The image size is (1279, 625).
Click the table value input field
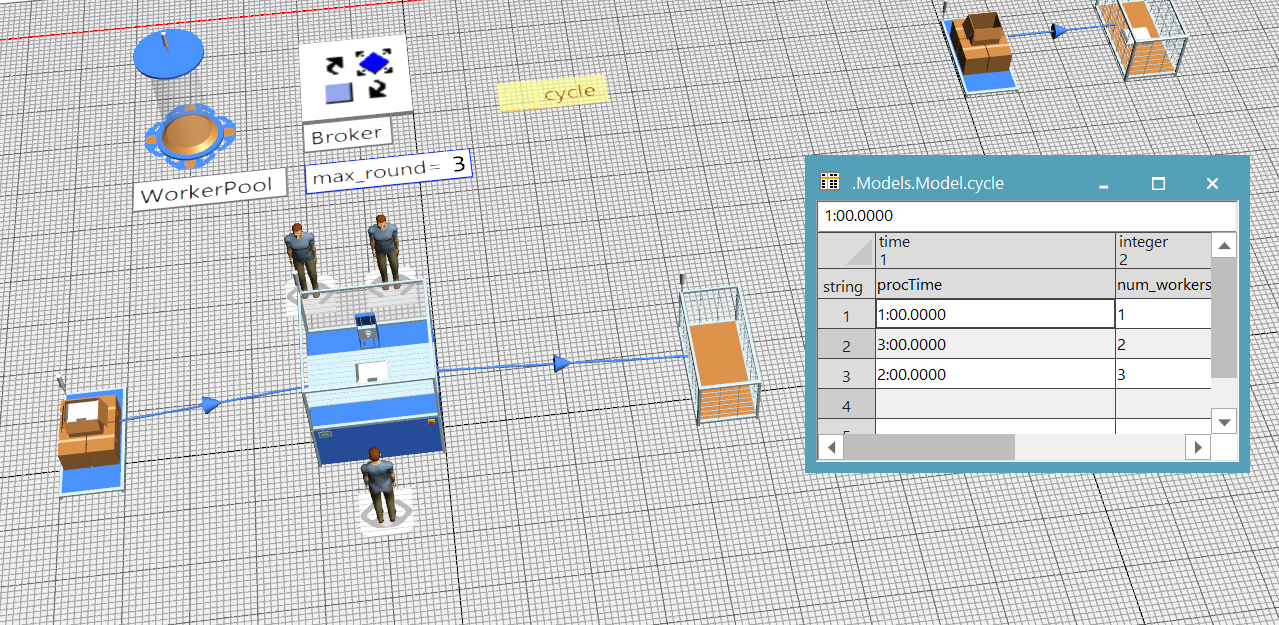(x=1026, y=216)
